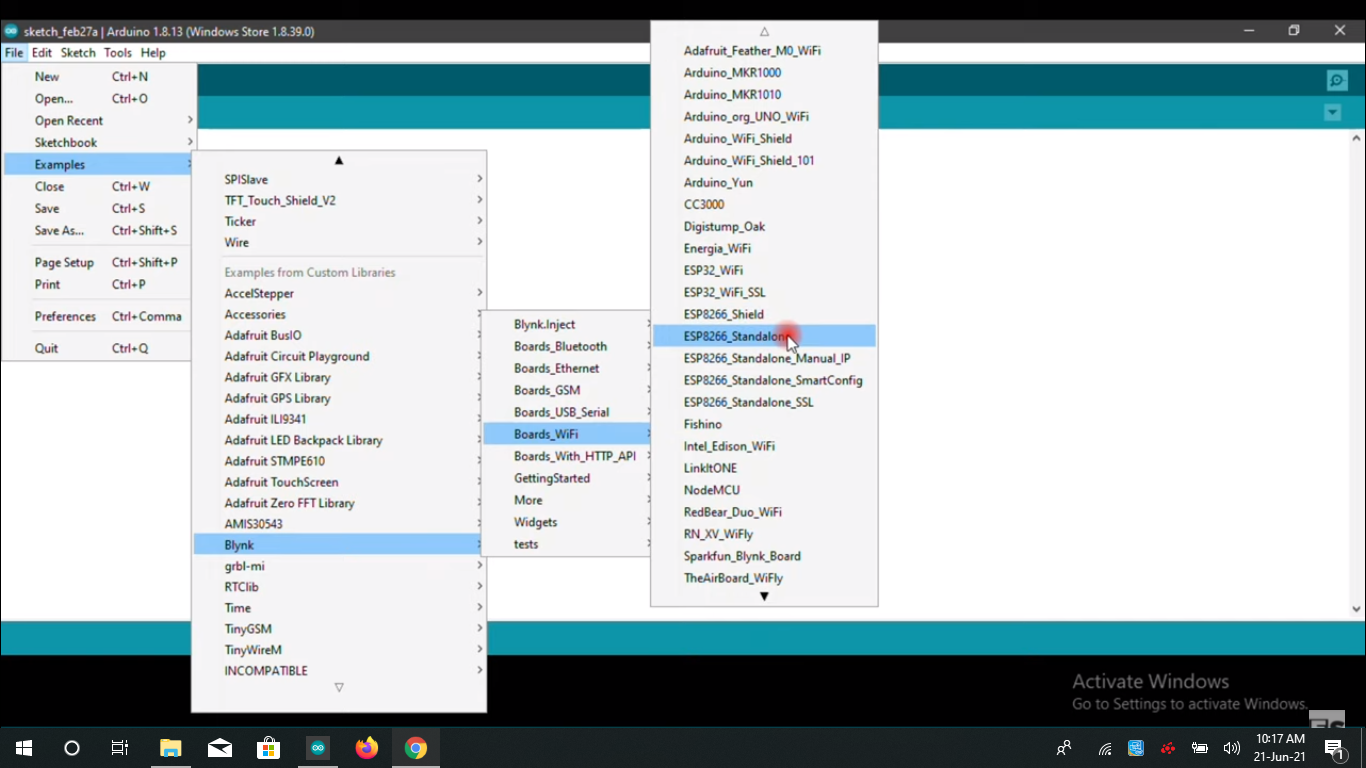Viewport: 1366px width, 768px height.
Task: Click the volume icon in the system tray
Action: [1231, 747]
